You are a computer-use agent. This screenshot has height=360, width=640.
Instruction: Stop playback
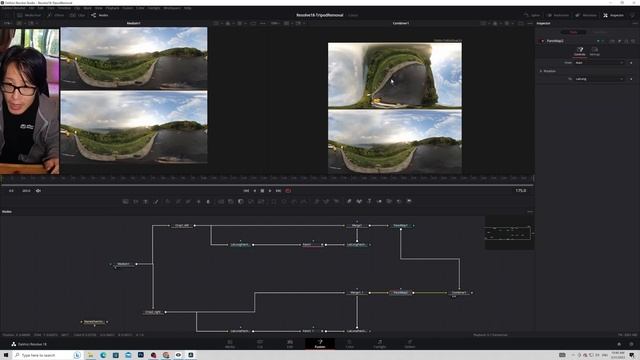click(x=262, y=191)
